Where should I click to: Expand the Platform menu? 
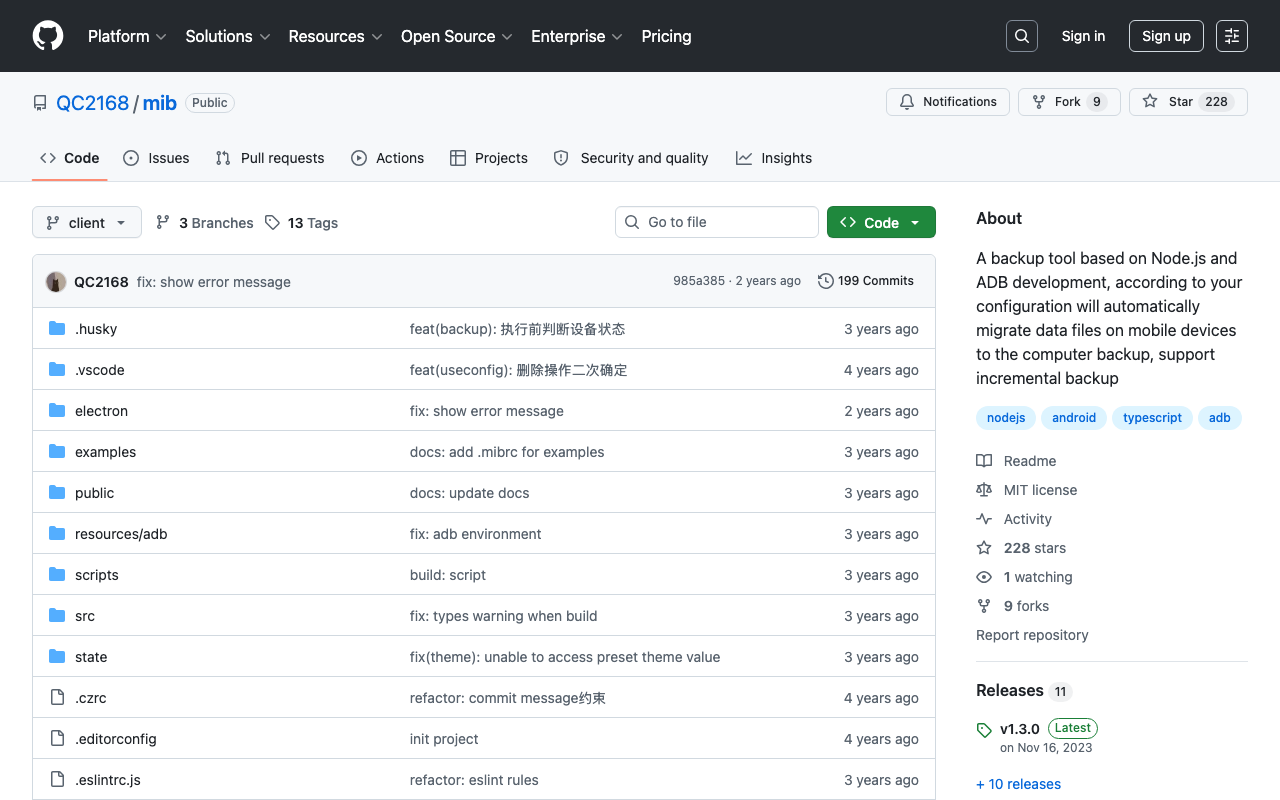(127, 36)
